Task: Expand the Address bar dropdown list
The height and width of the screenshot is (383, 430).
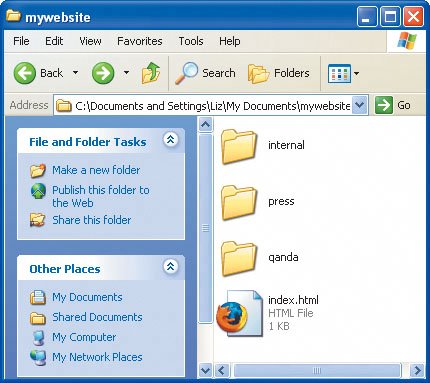Action: pos(359,105)
